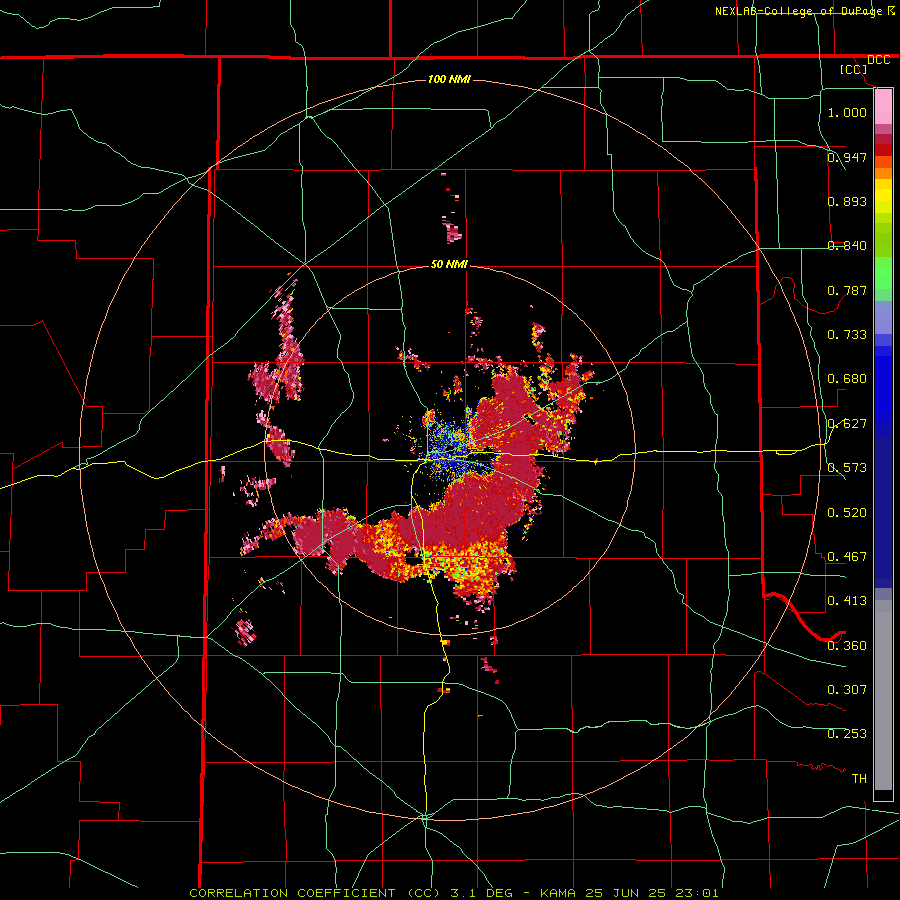Pick the lavender color bar segment
This screenshot has width=900, height=900.
click(883, 317)
